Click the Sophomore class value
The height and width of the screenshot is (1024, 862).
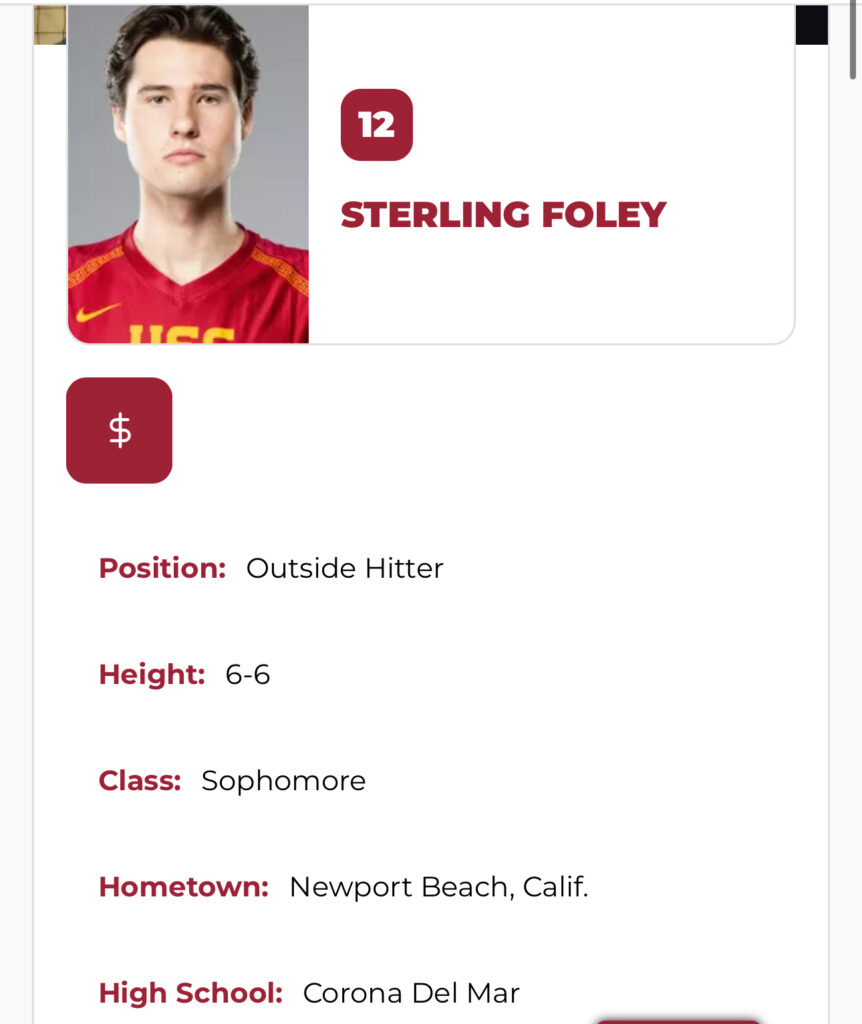(x=283, y=780)
